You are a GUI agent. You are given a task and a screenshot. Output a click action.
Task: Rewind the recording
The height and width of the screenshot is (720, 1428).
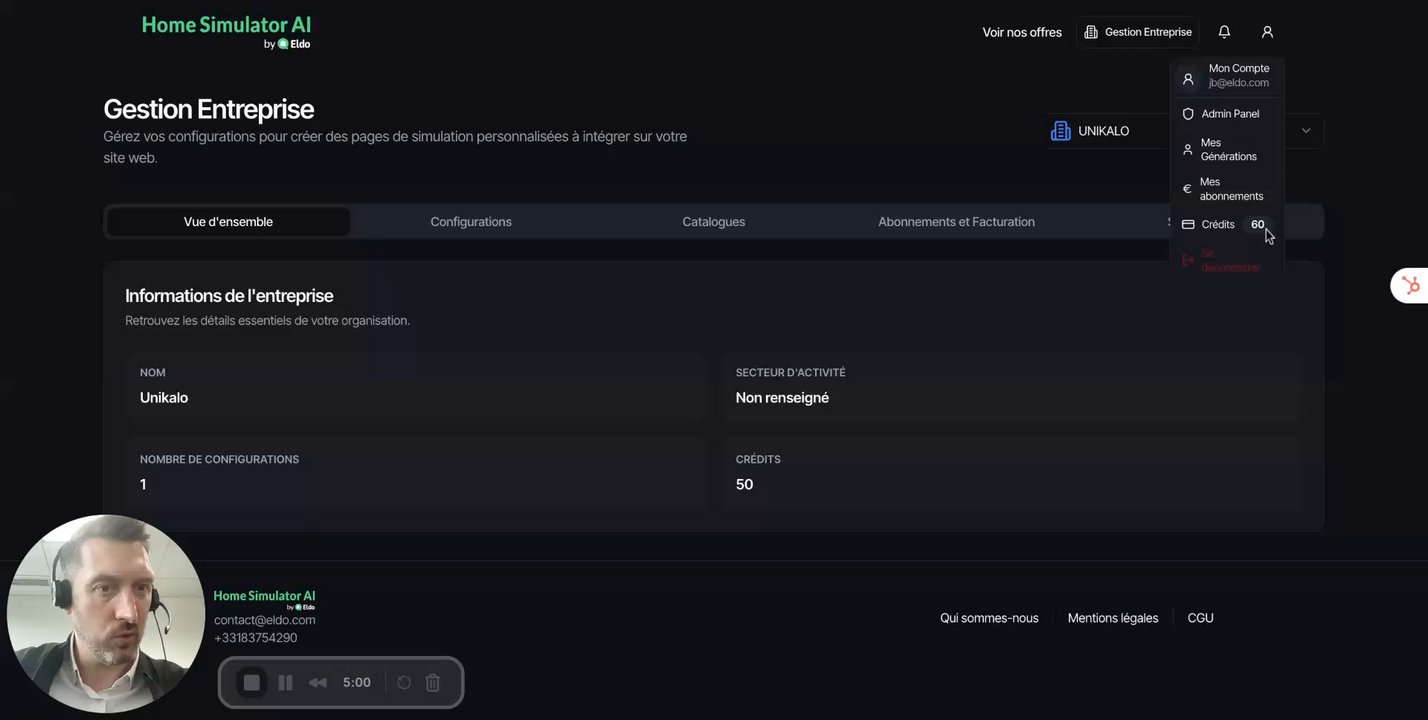[318, 682]
